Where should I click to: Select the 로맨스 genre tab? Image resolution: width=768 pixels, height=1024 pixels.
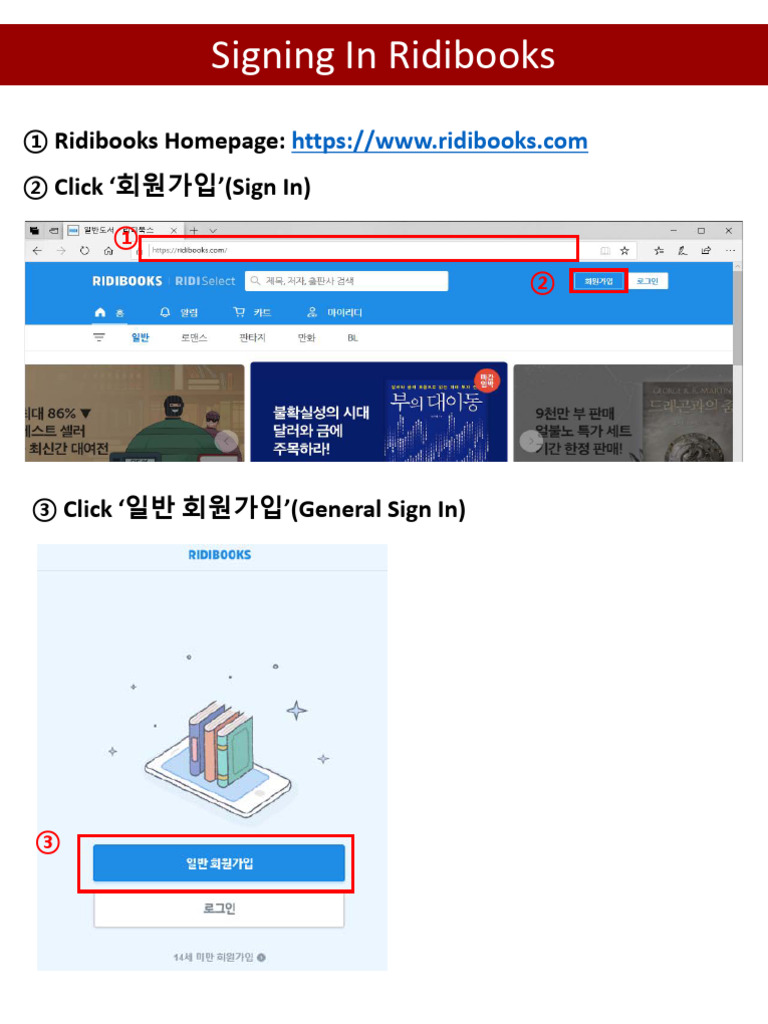click(194, 338)
